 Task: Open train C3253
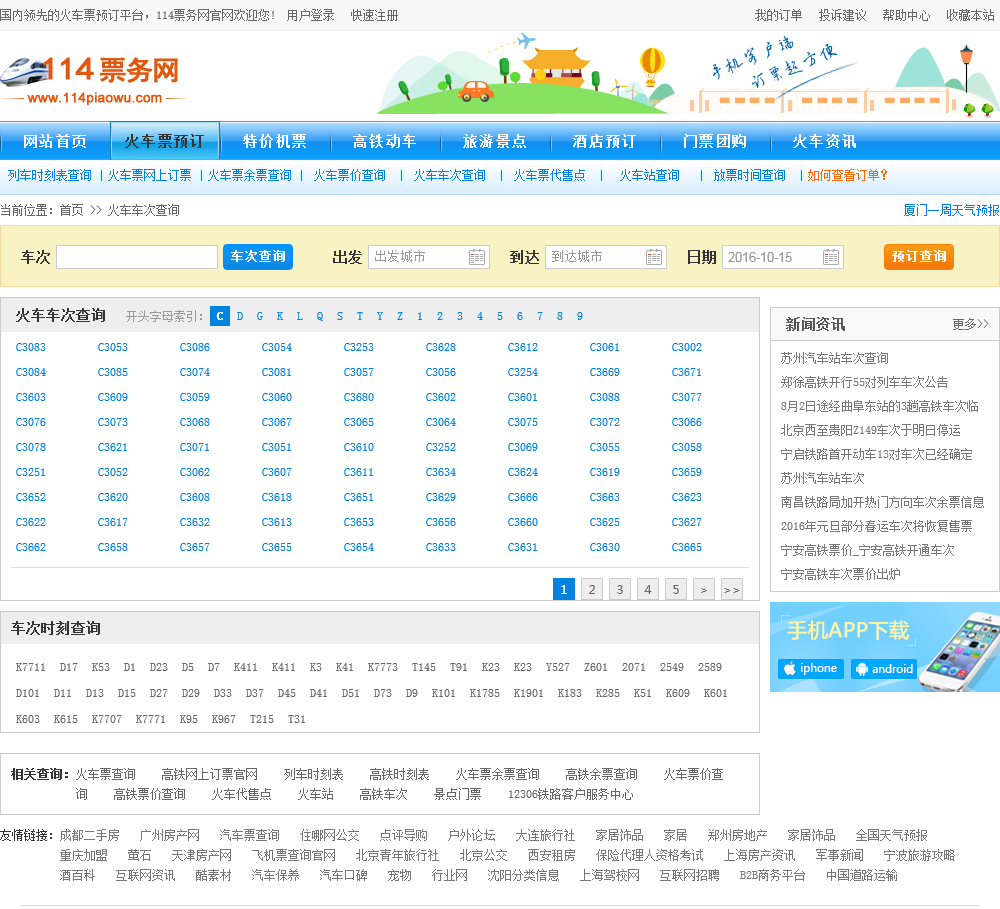click(358, 347)
